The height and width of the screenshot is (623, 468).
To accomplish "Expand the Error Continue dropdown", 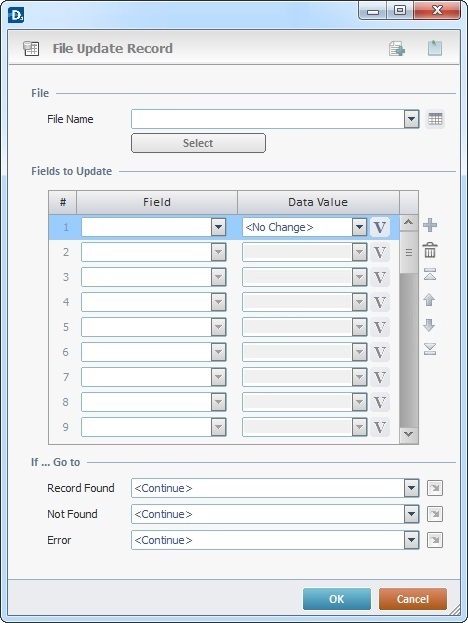I will coord(412,540).
